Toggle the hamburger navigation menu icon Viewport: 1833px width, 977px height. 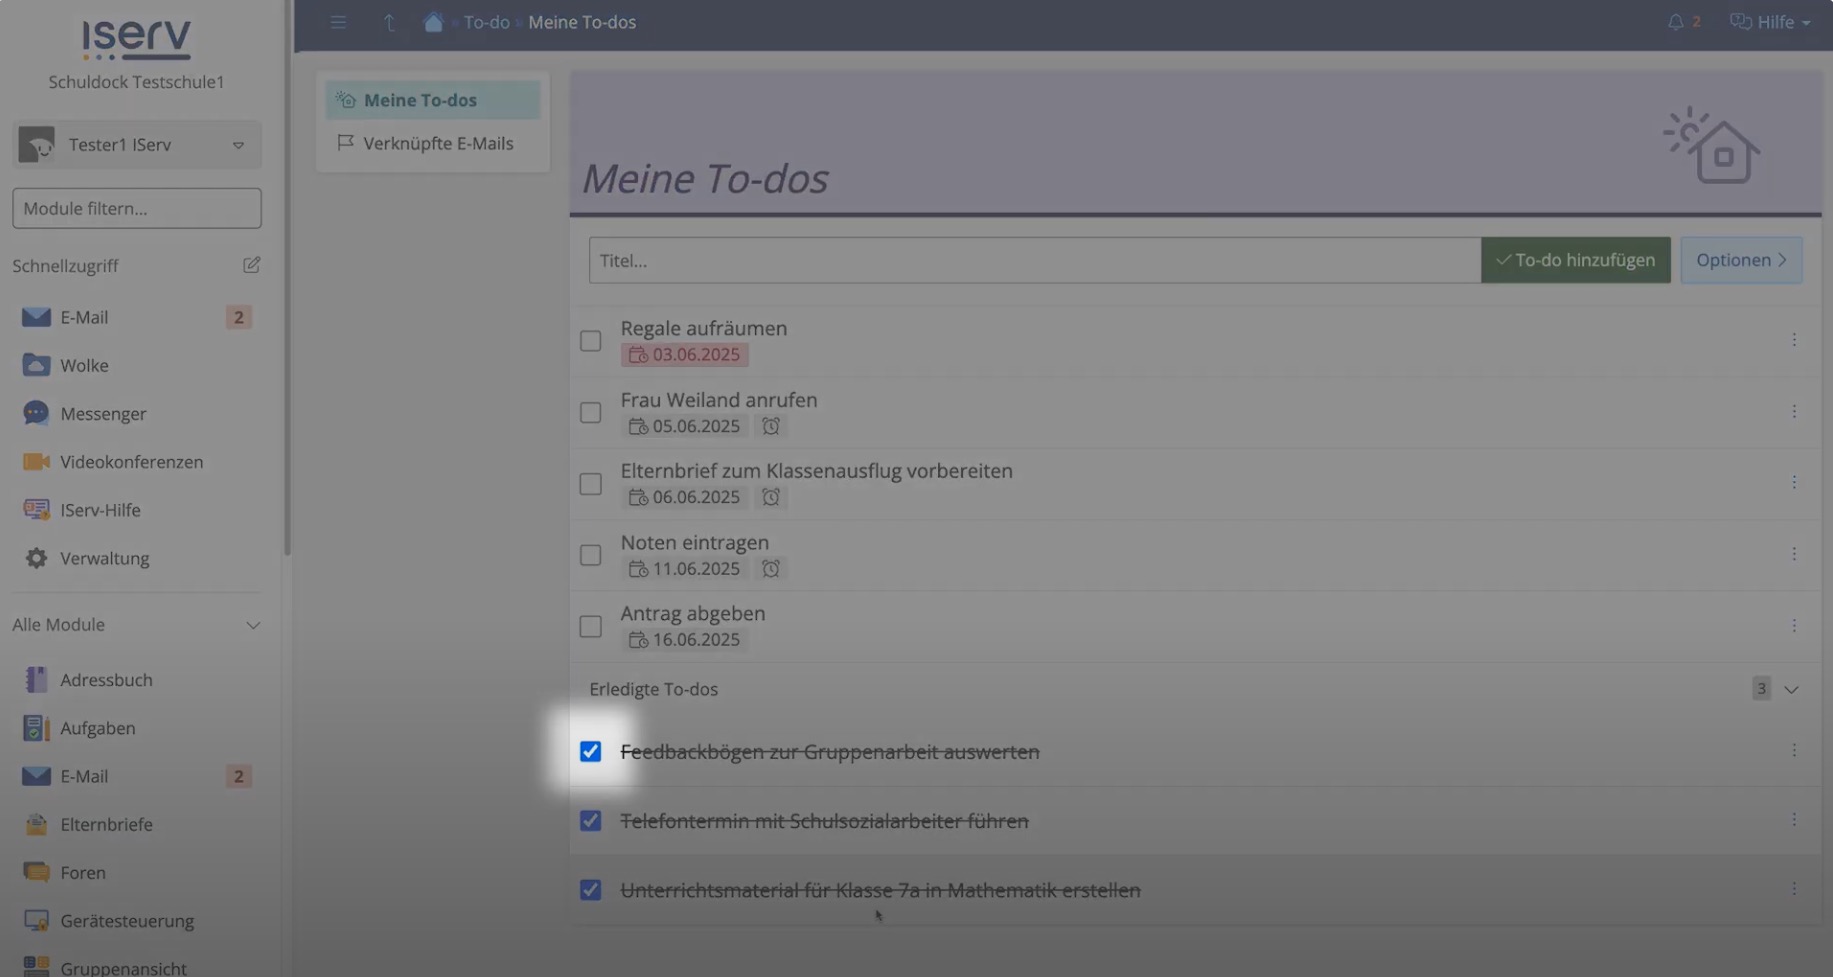pos(338,22)
